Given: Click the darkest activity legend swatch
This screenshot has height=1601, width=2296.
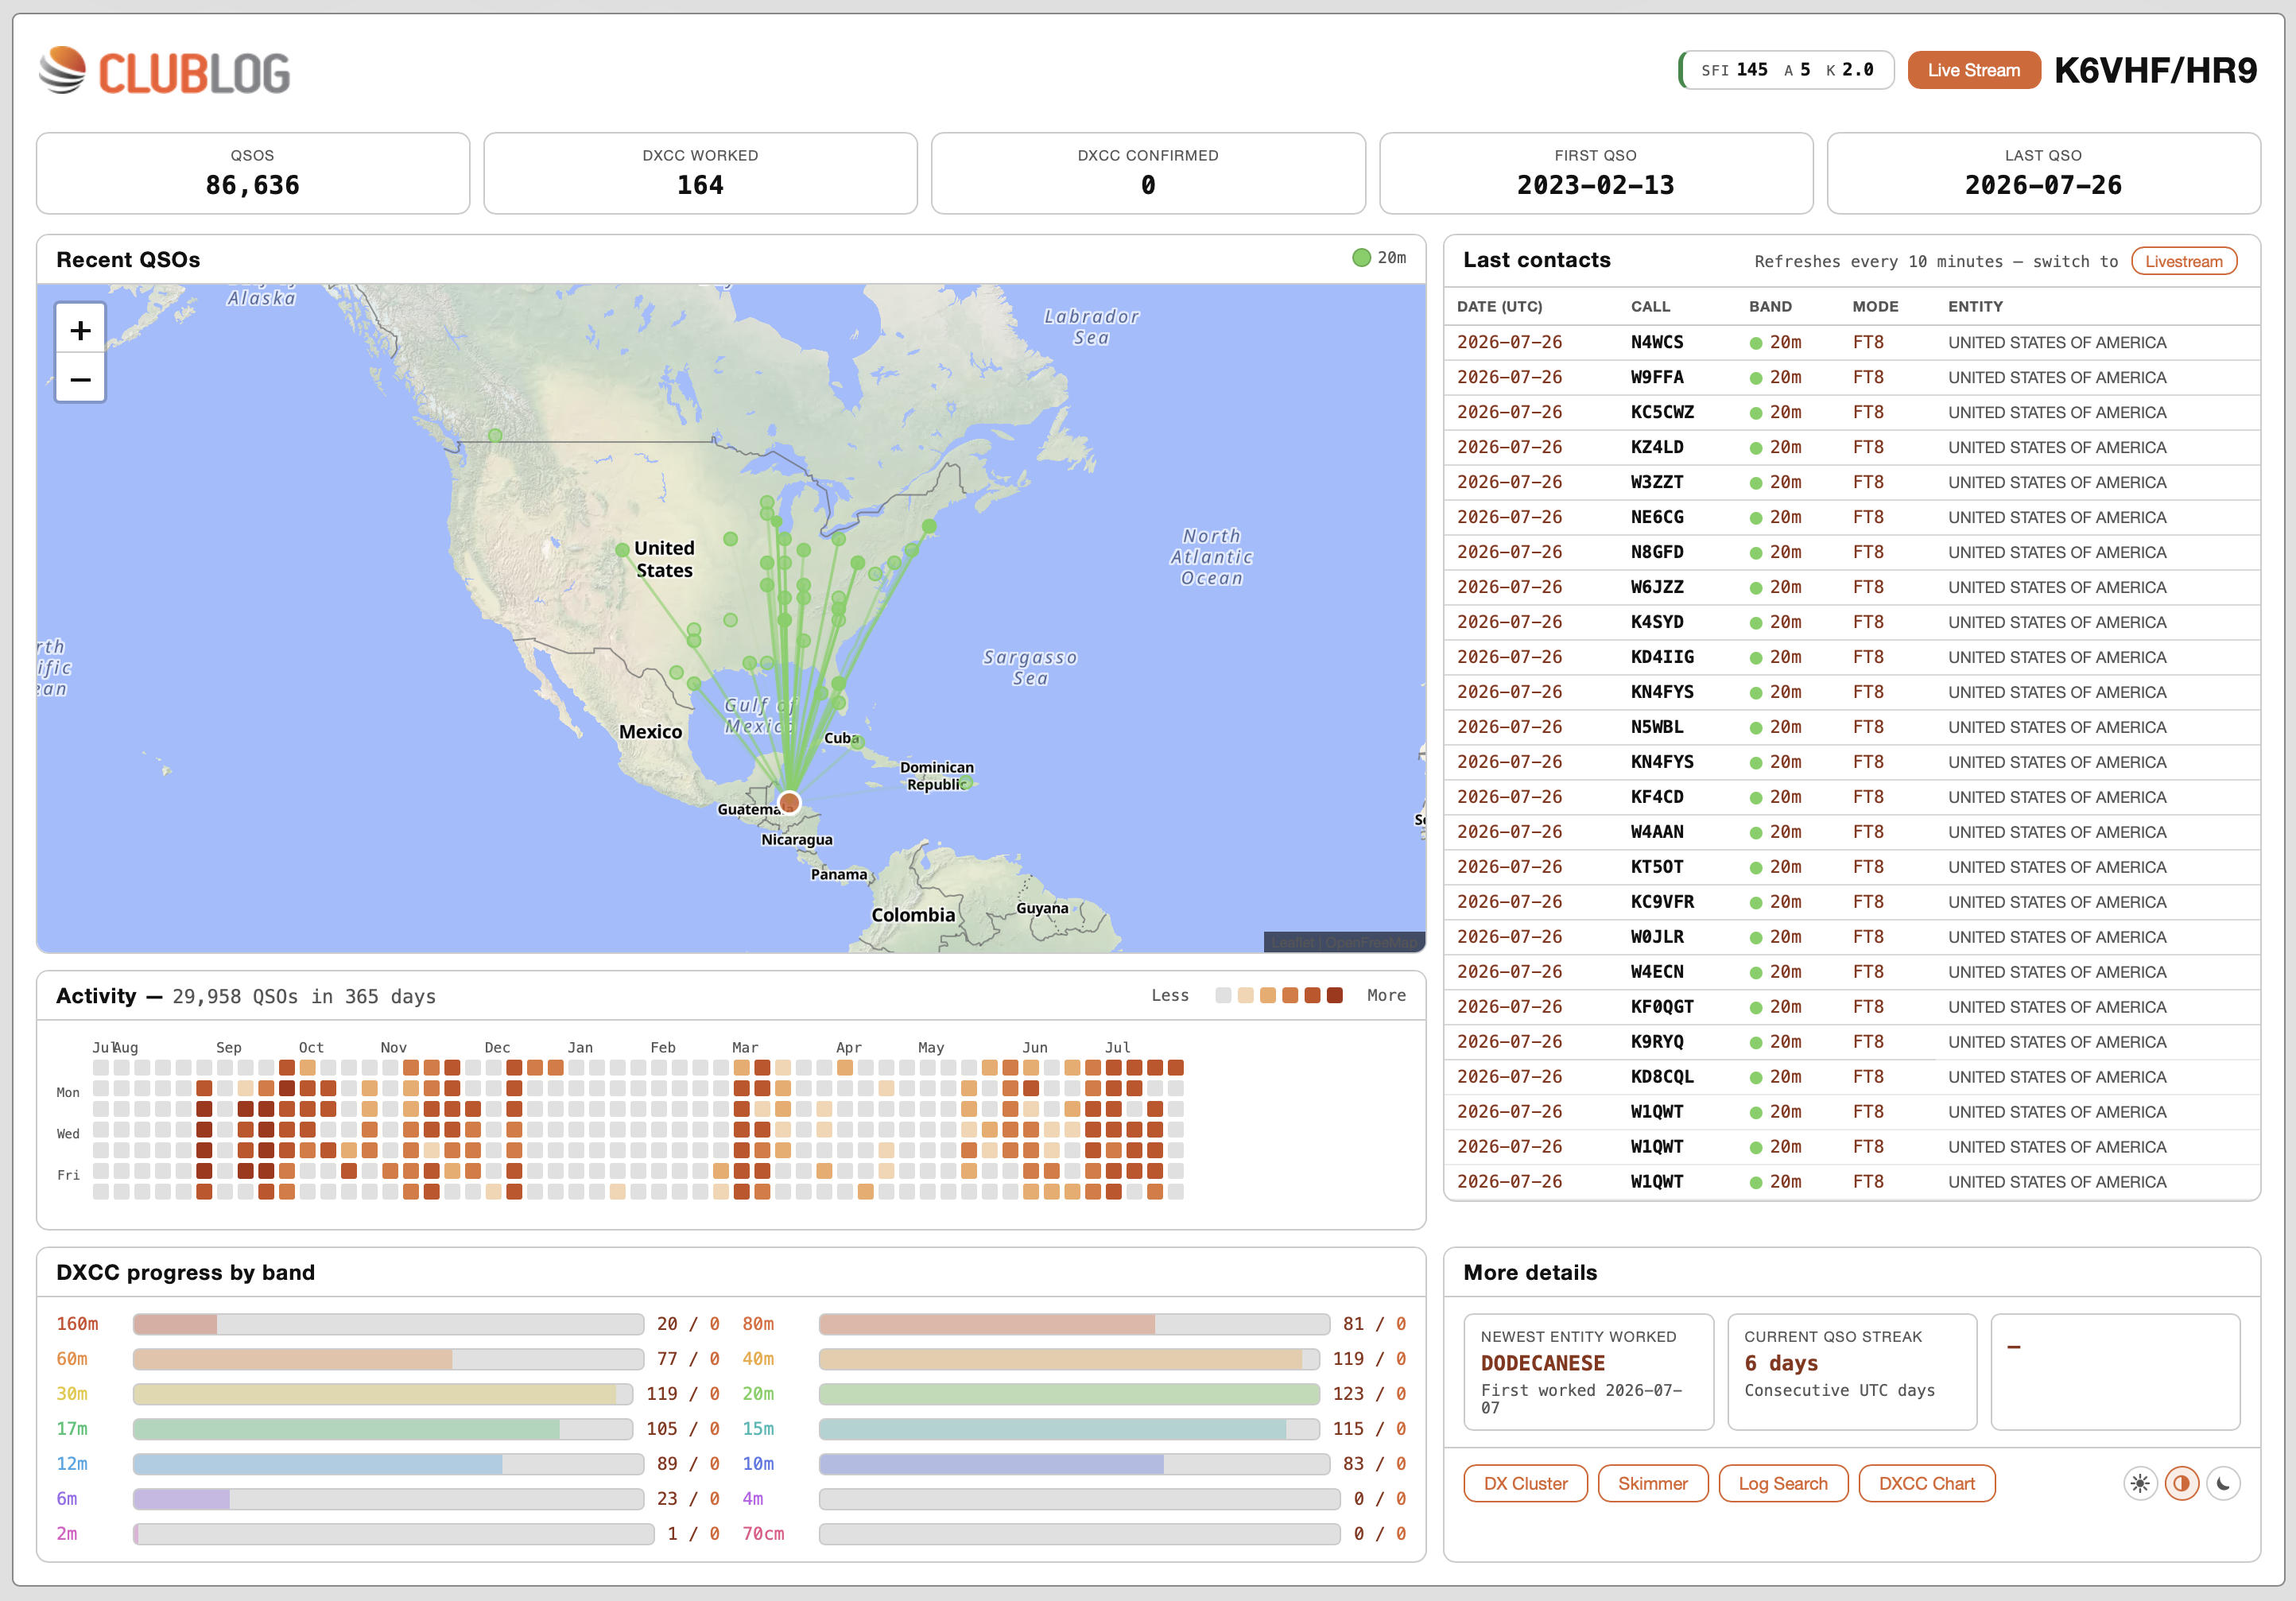Looking at the screenshot, I should pos(1334,995).
